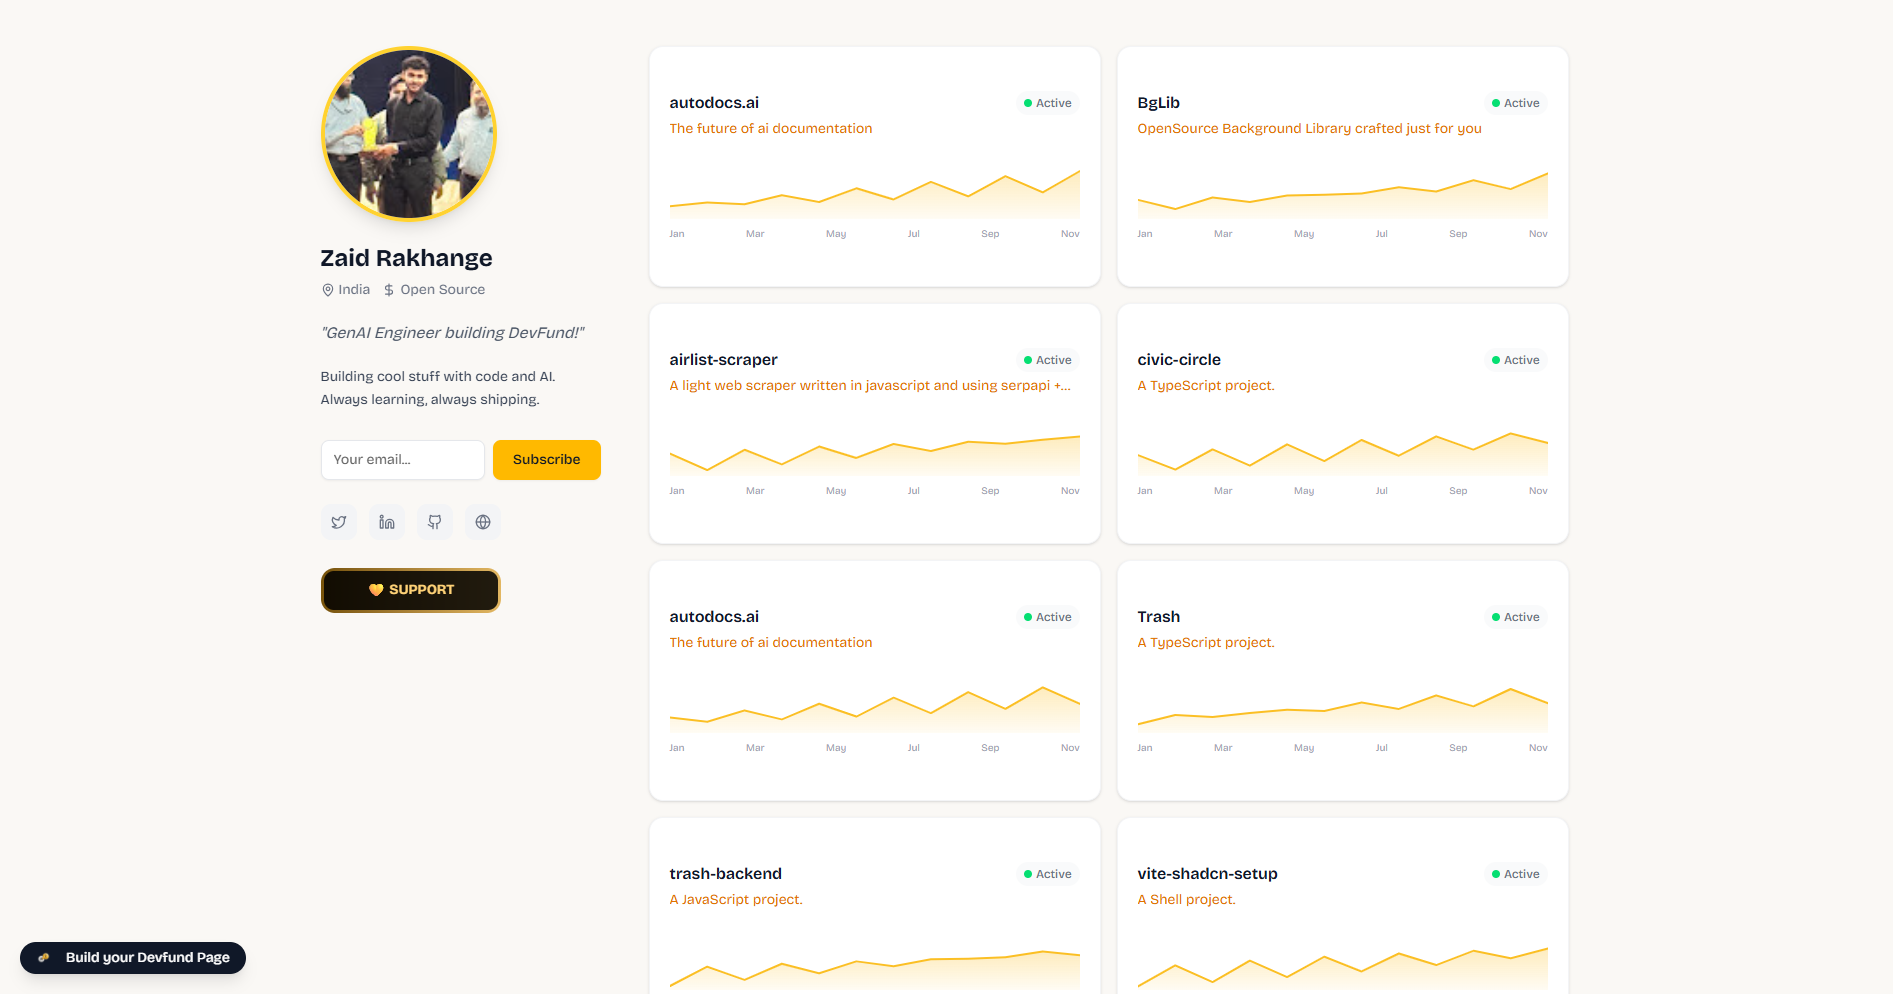The width and height of the screenshot is (1893, 994).
Task: Click the Zaid Rakhange profile photo
Action: click(x=409, y=134)
